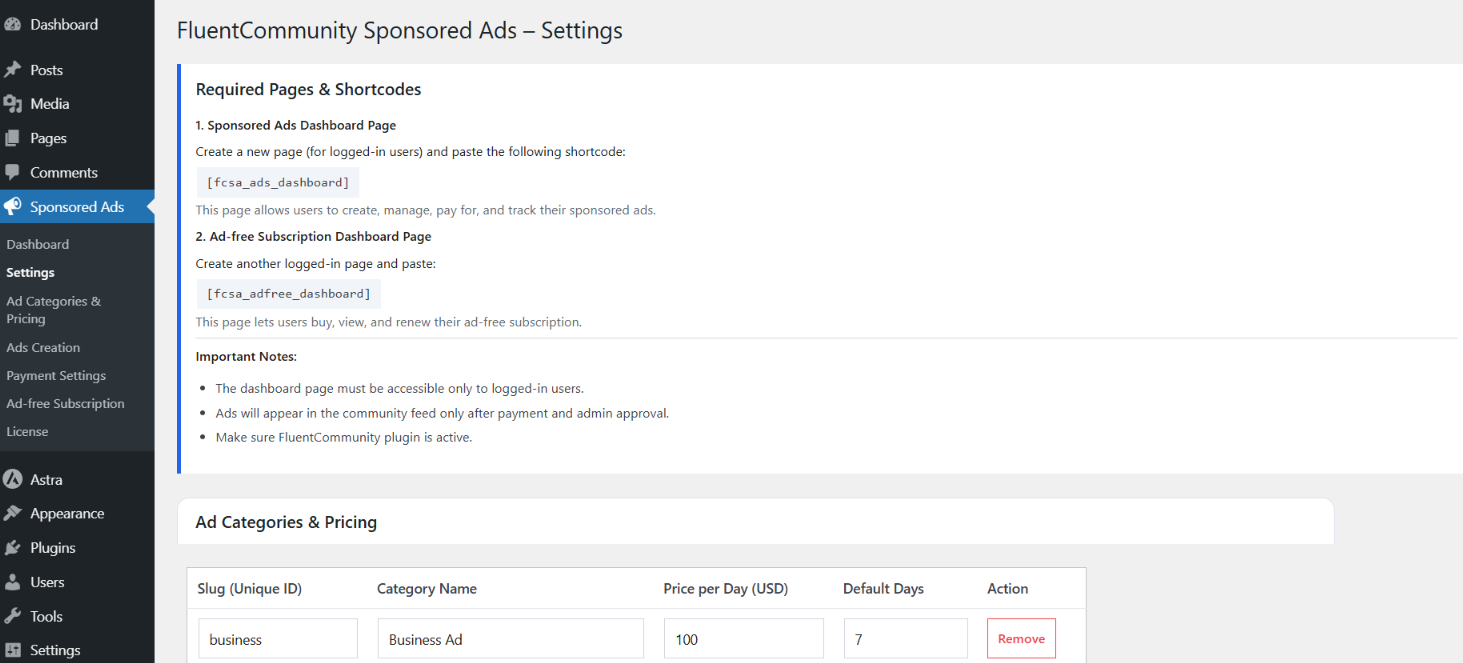Image resolution: width=1463 pixels, height=663 pixels.
Task: Click the Posts pushpin icon
Action: pyautogui.click(x=13, y=70)
